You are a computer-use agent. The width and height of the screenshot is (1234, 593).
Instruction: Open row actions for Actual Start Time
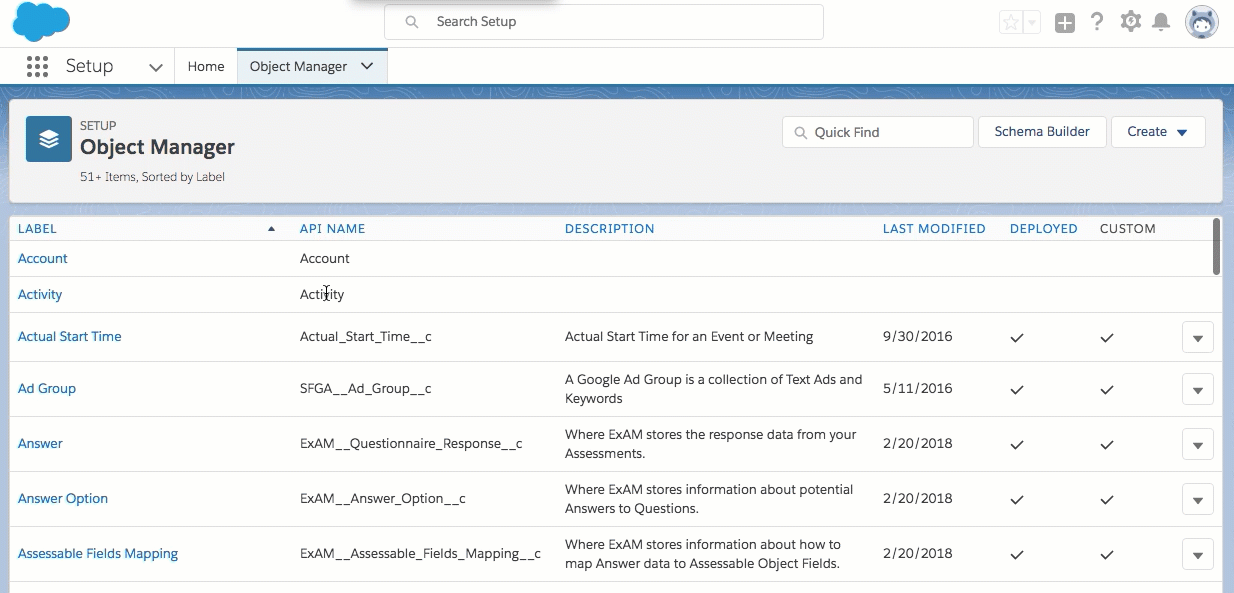1197,338
